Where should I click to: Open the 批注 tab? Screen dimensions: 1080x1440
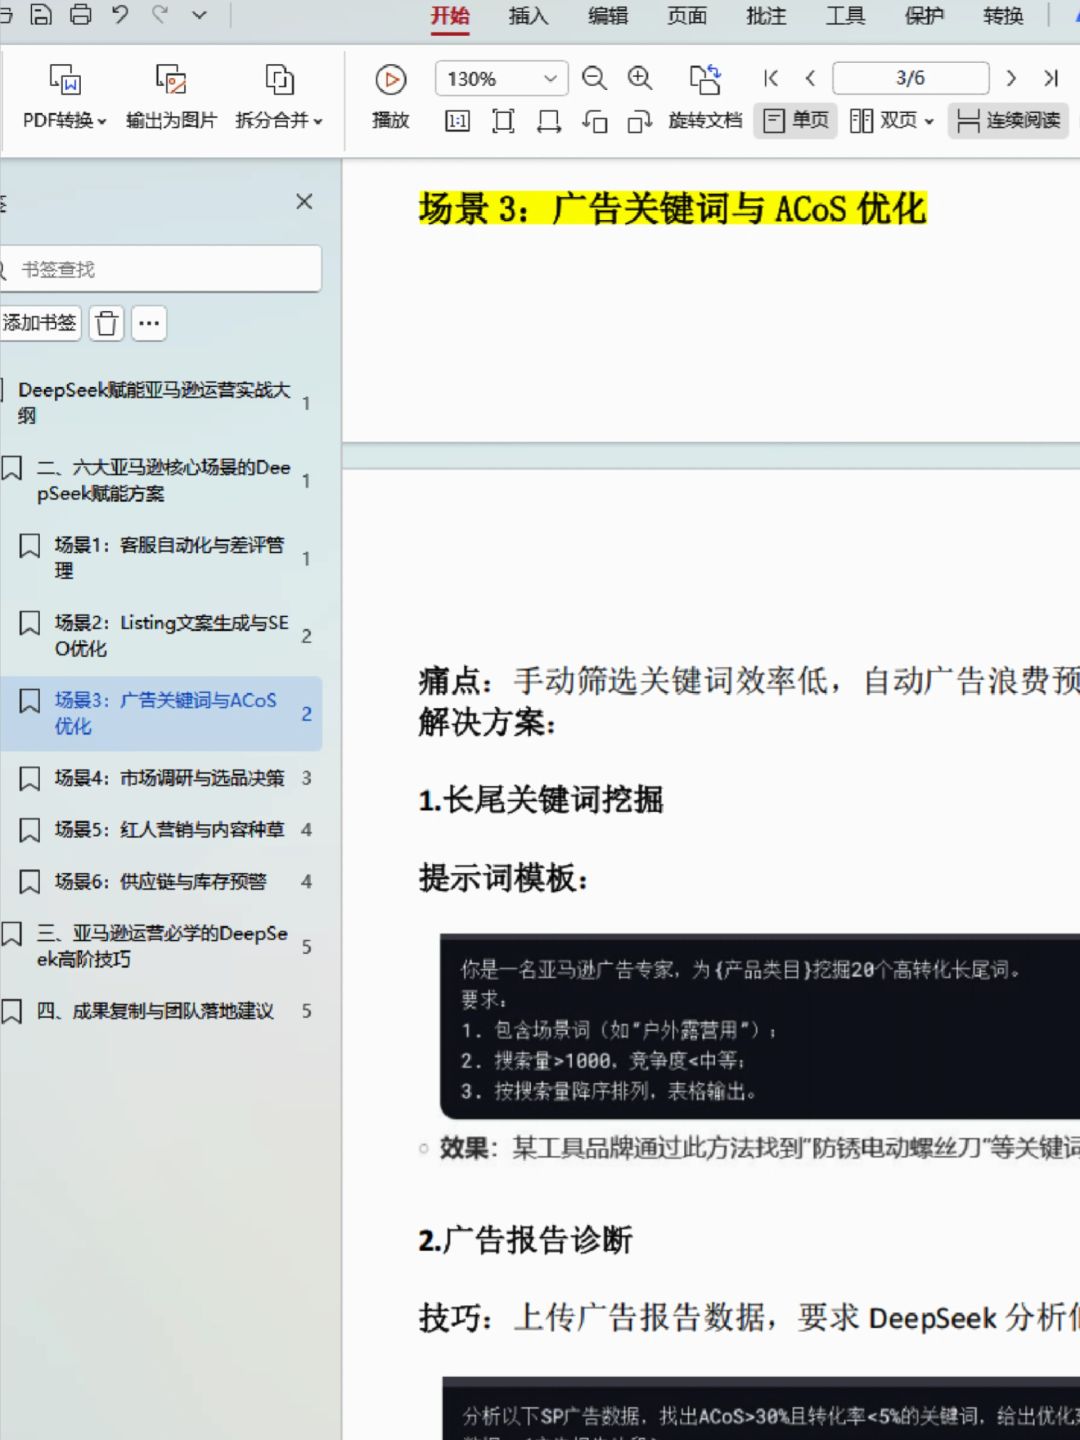coord(766,16)
